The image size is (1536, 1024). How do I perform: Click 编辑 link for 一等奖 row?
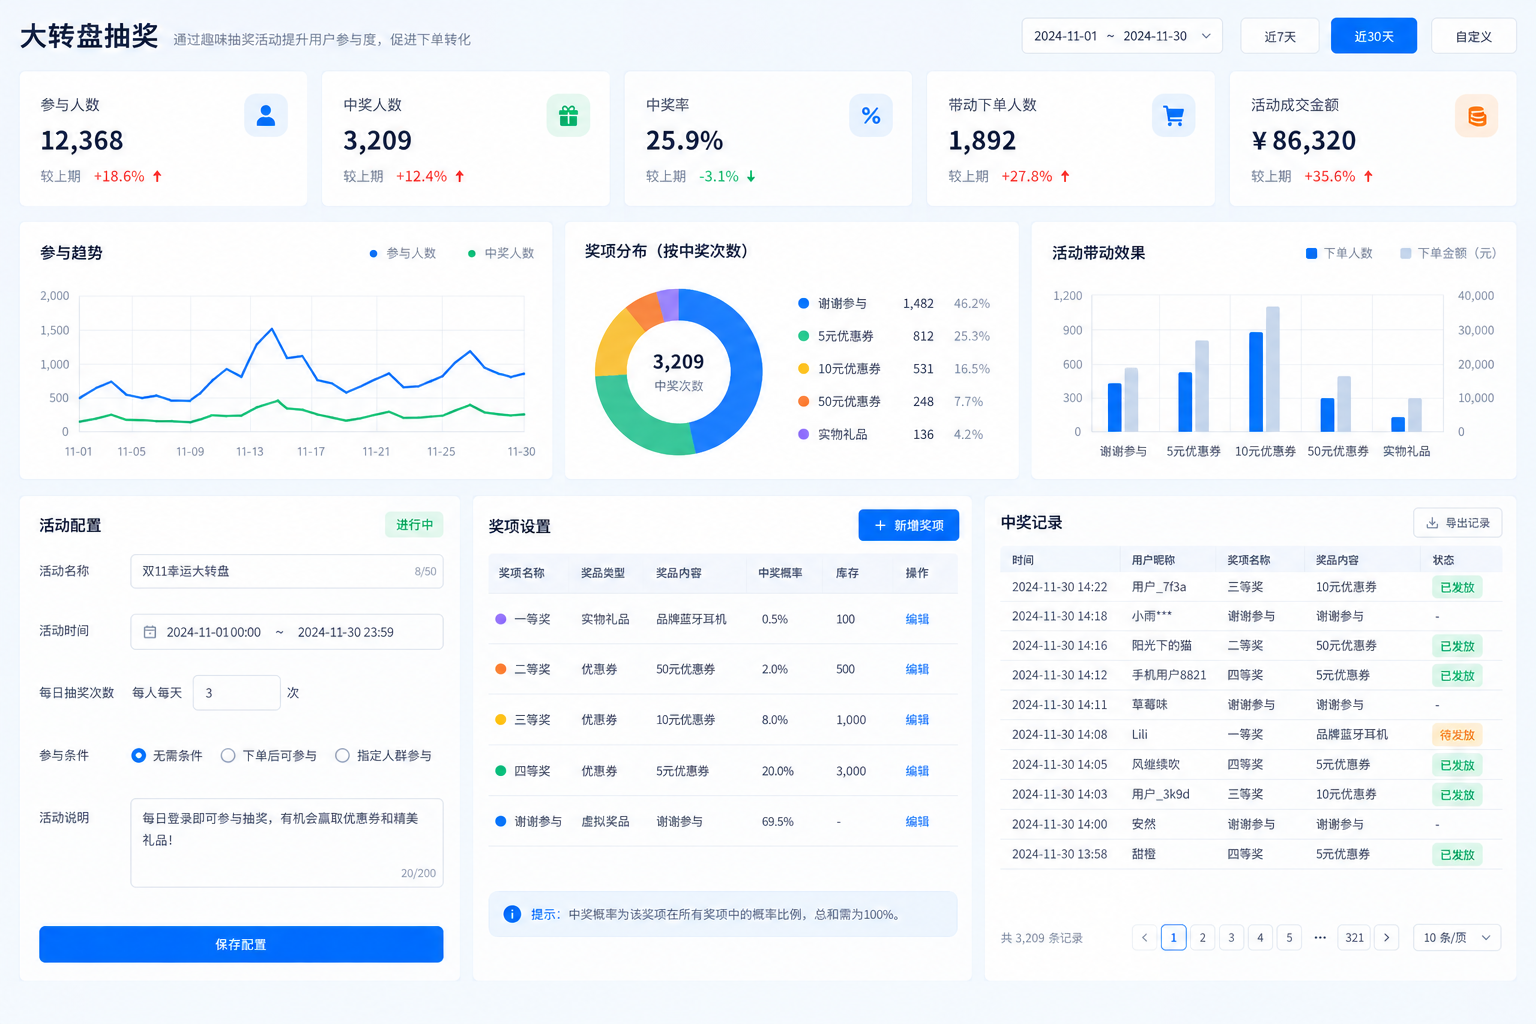click(x=917, y=619)
